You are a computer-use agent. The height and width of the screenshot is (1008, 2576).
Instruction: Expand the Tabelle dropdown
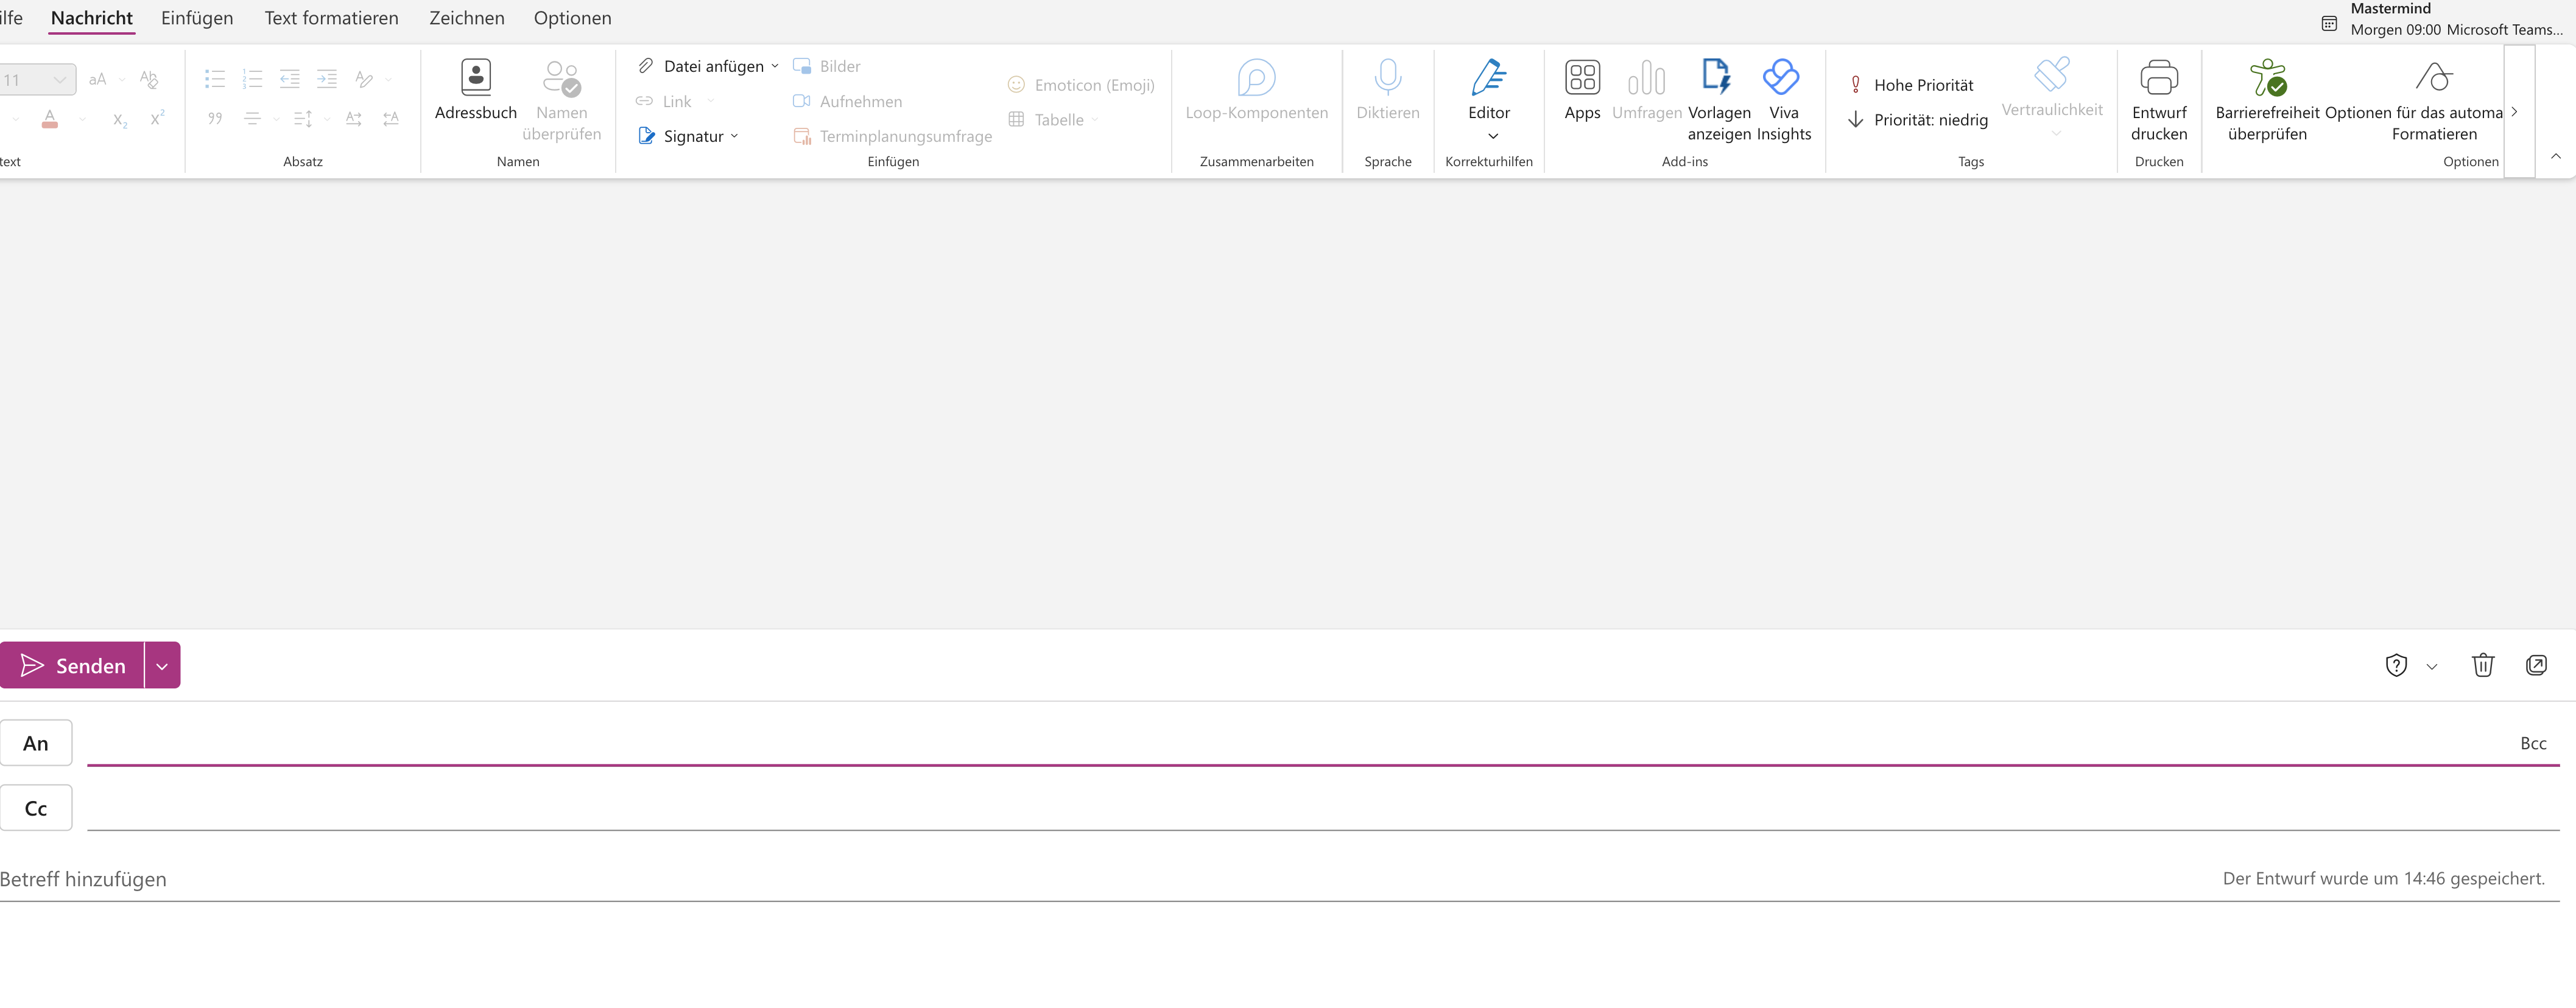[1095, 120]
